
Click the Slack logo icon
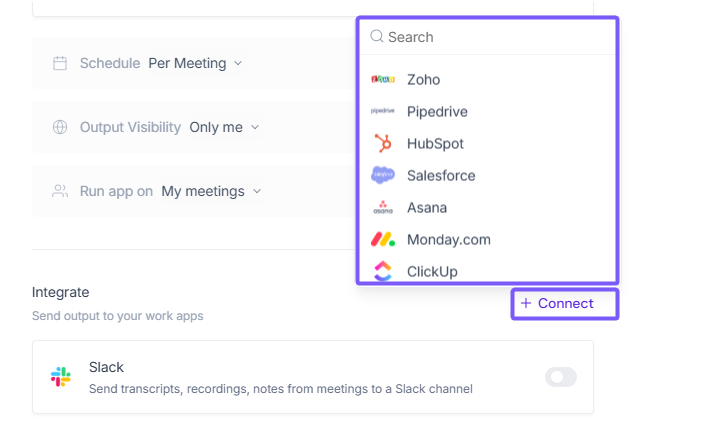coord(61,377)
